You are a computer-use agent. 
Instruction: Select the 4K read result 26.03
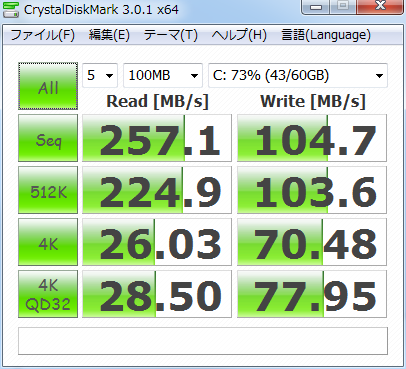click(x=157, y=242)
